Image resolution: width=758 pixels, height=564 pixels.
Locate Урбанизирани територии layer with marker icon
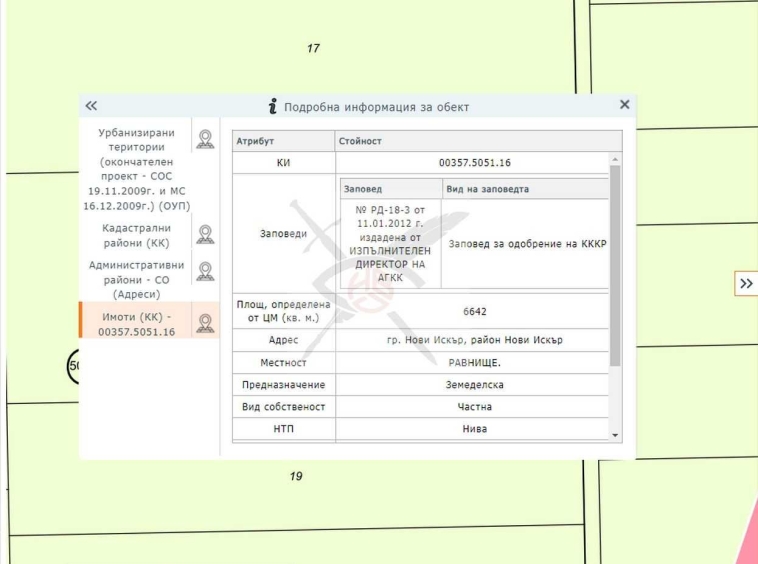[205, 139]
